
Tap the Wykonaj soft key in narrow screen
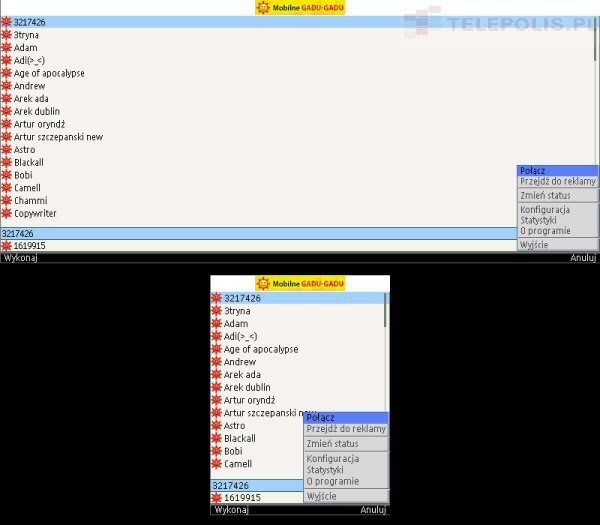[x=232, y=510]
